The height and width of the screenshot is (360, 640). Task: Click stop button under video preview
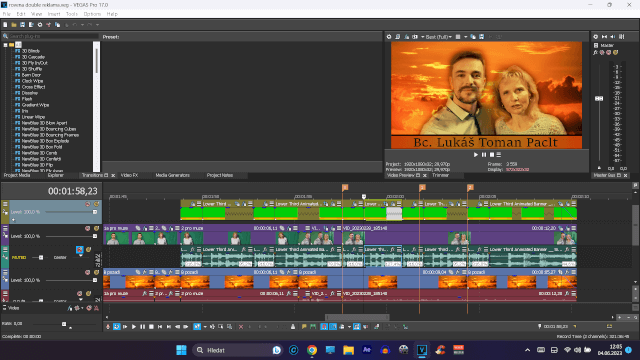tap(492, 155)
